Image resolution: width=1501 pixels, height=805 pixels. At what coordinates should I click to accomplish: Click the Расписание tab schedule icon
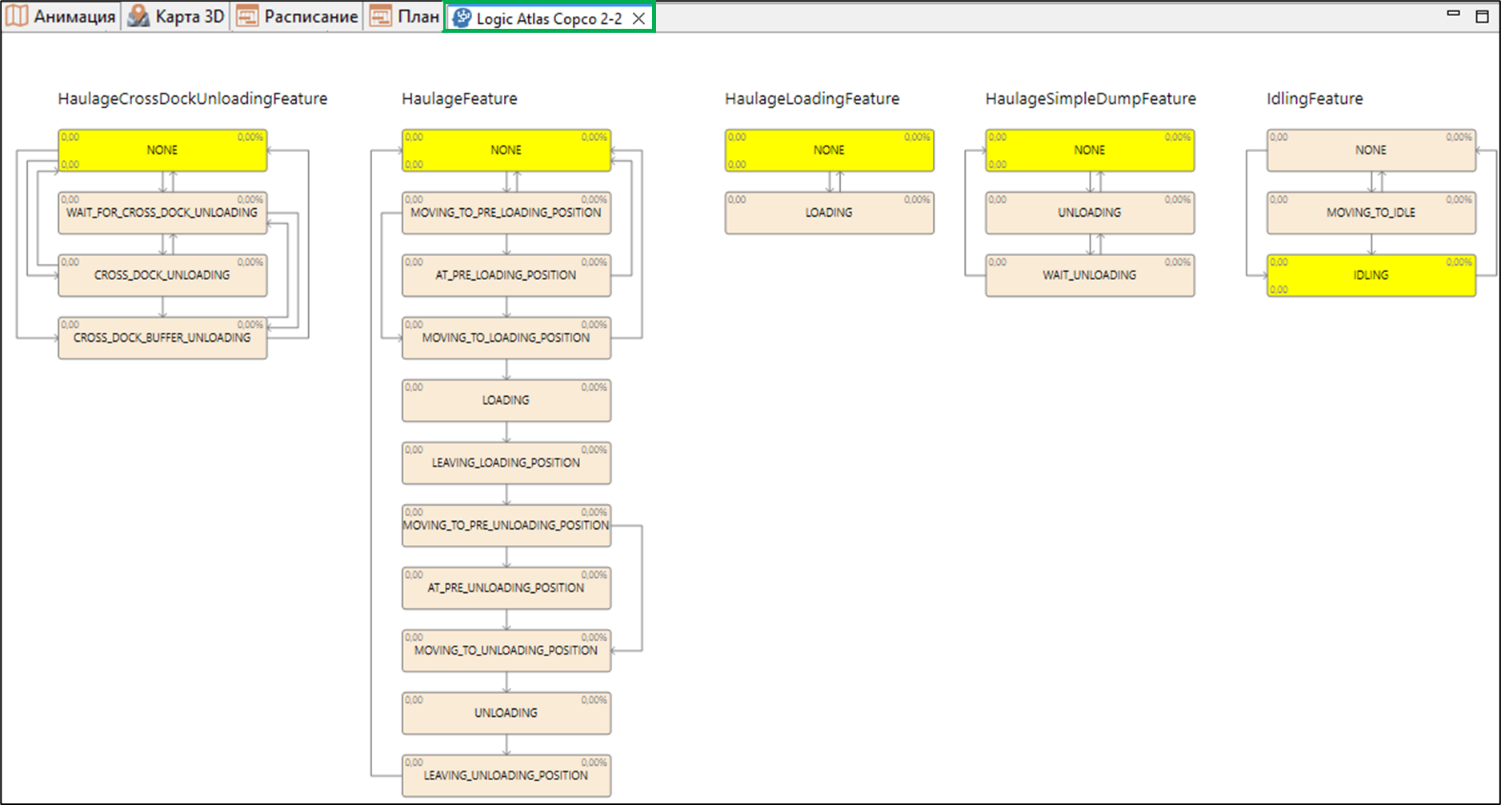(247, 17)
